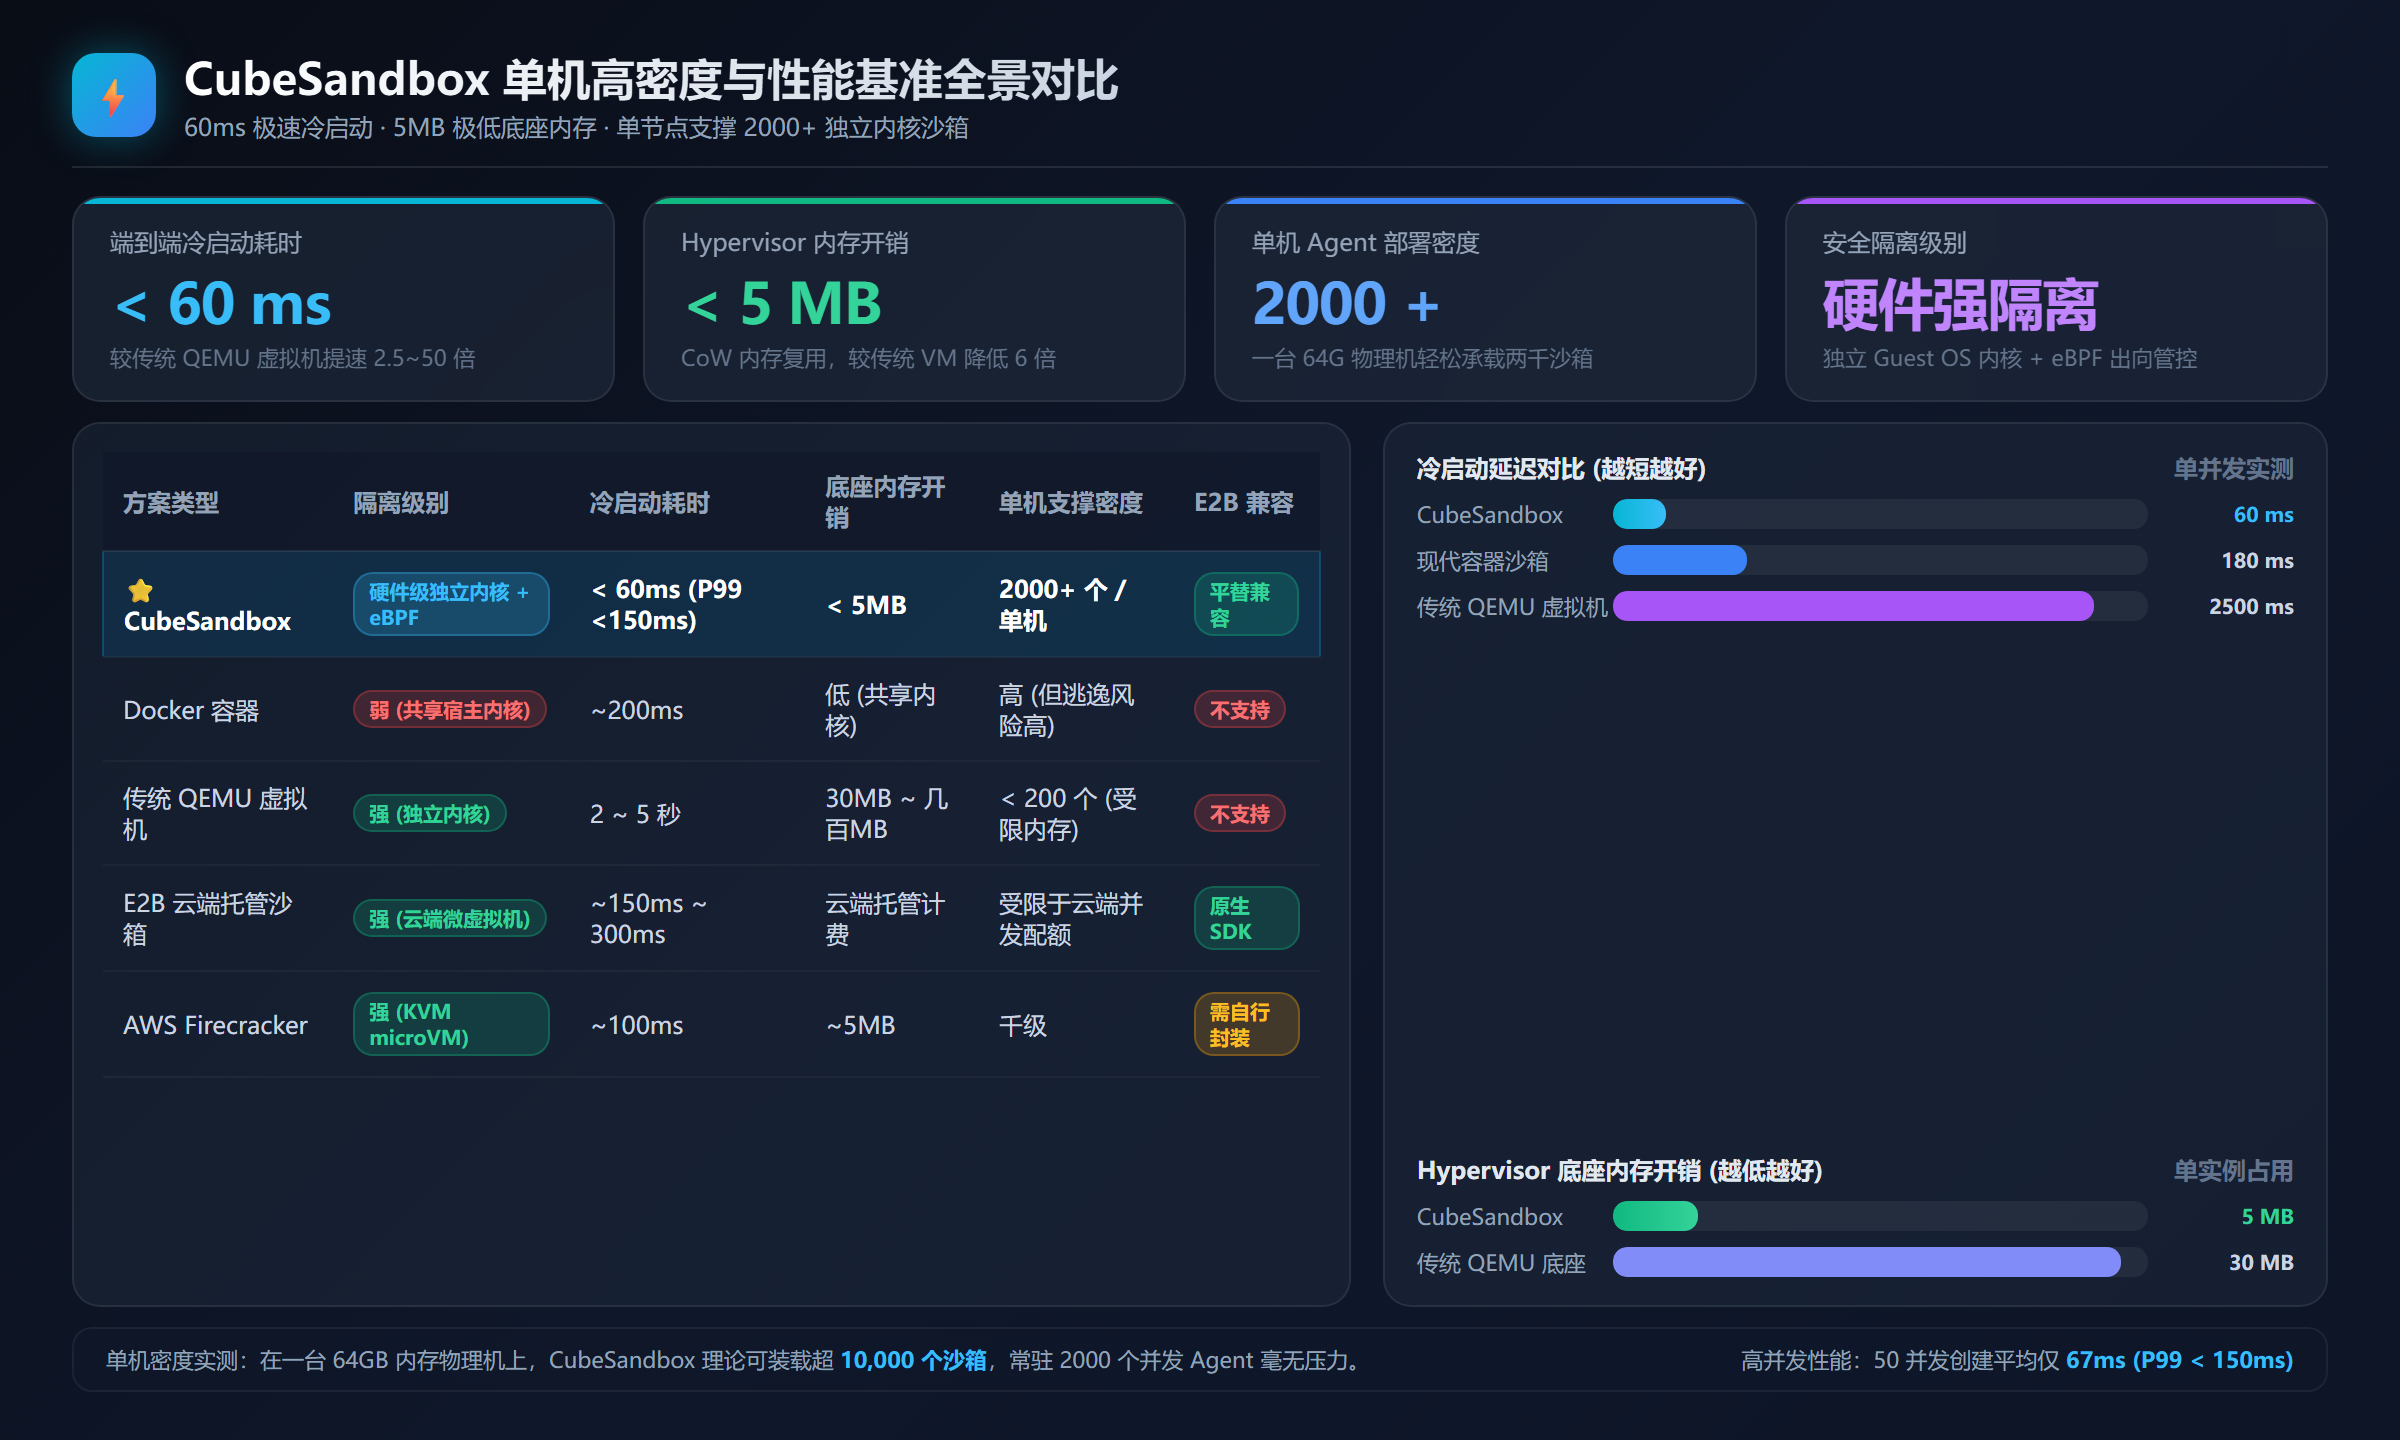Click the 传统 QEMU 底座 30 MB bar
This screenshot has width=2400, height=1440.
click(x=1867, y=1262)
